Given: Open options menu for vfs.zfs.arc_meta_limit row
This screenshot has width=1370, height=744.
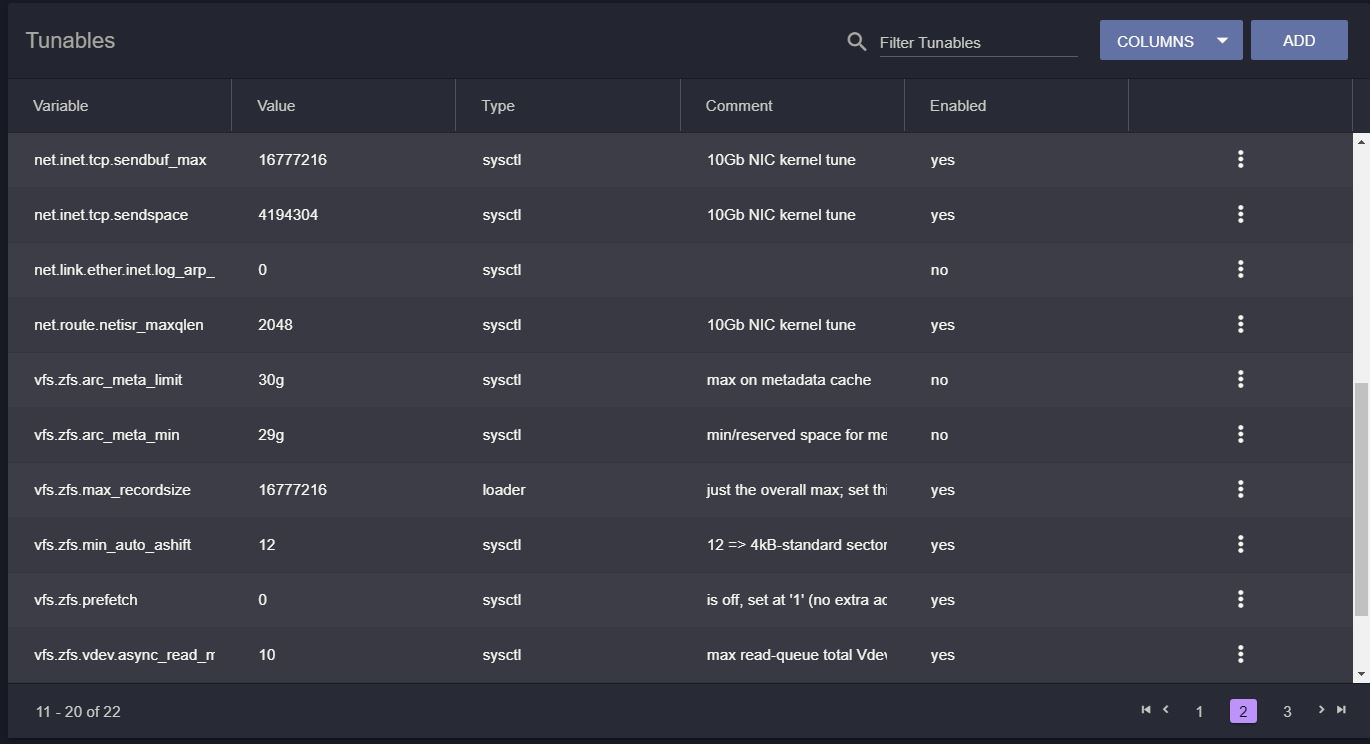Looking at the screenshot, I should pos(1240,379).
